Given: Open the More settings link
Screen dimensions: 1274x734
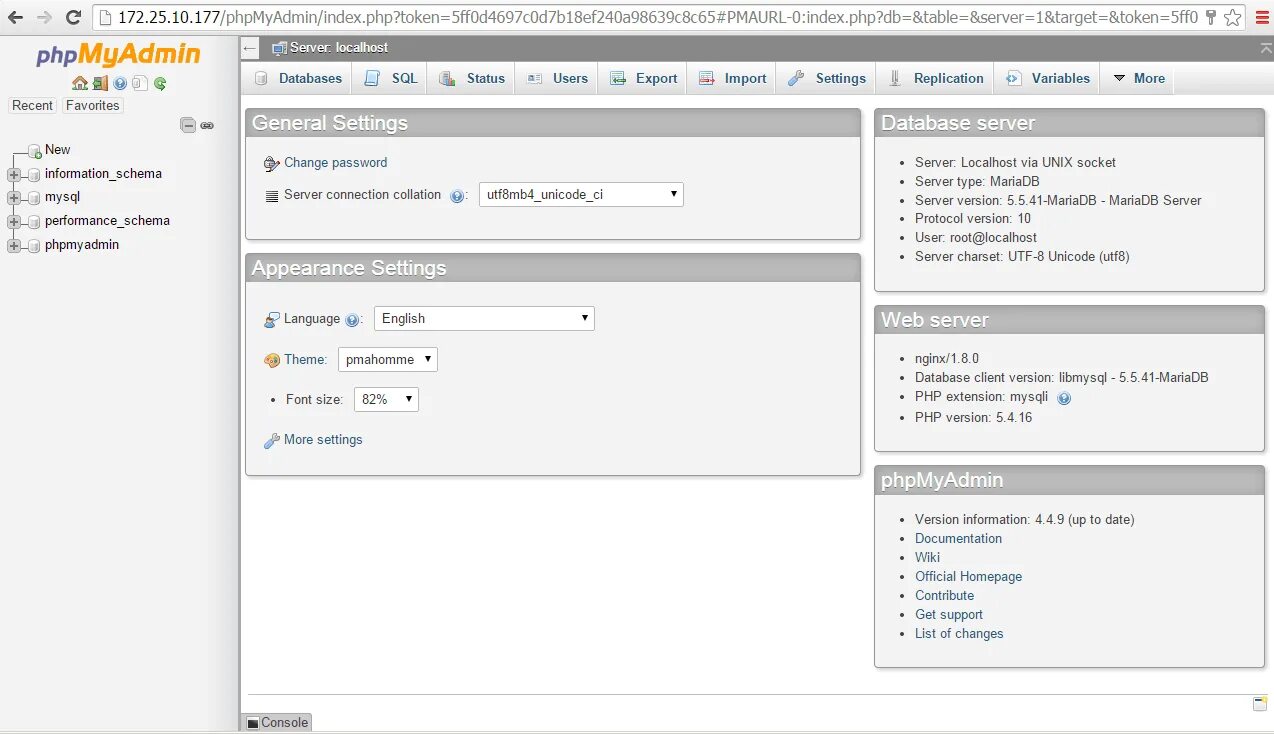Looking at the screenshot, I should tap(323, 440).
